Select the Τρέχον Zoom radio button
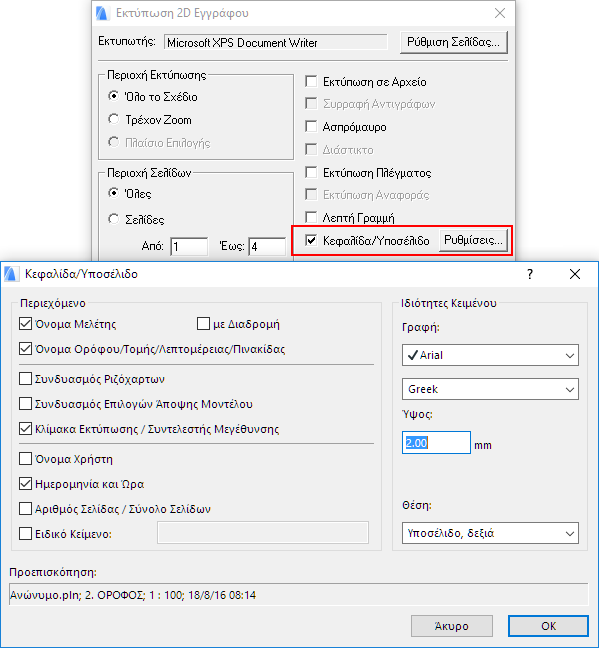Viewport: 599px width, 648px height. point(114,119)
